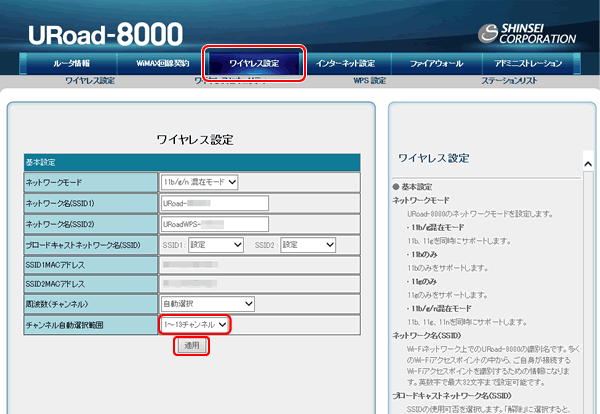Open the インターネット設定 tab
This screenshot has height=414, width=600.
346,64
